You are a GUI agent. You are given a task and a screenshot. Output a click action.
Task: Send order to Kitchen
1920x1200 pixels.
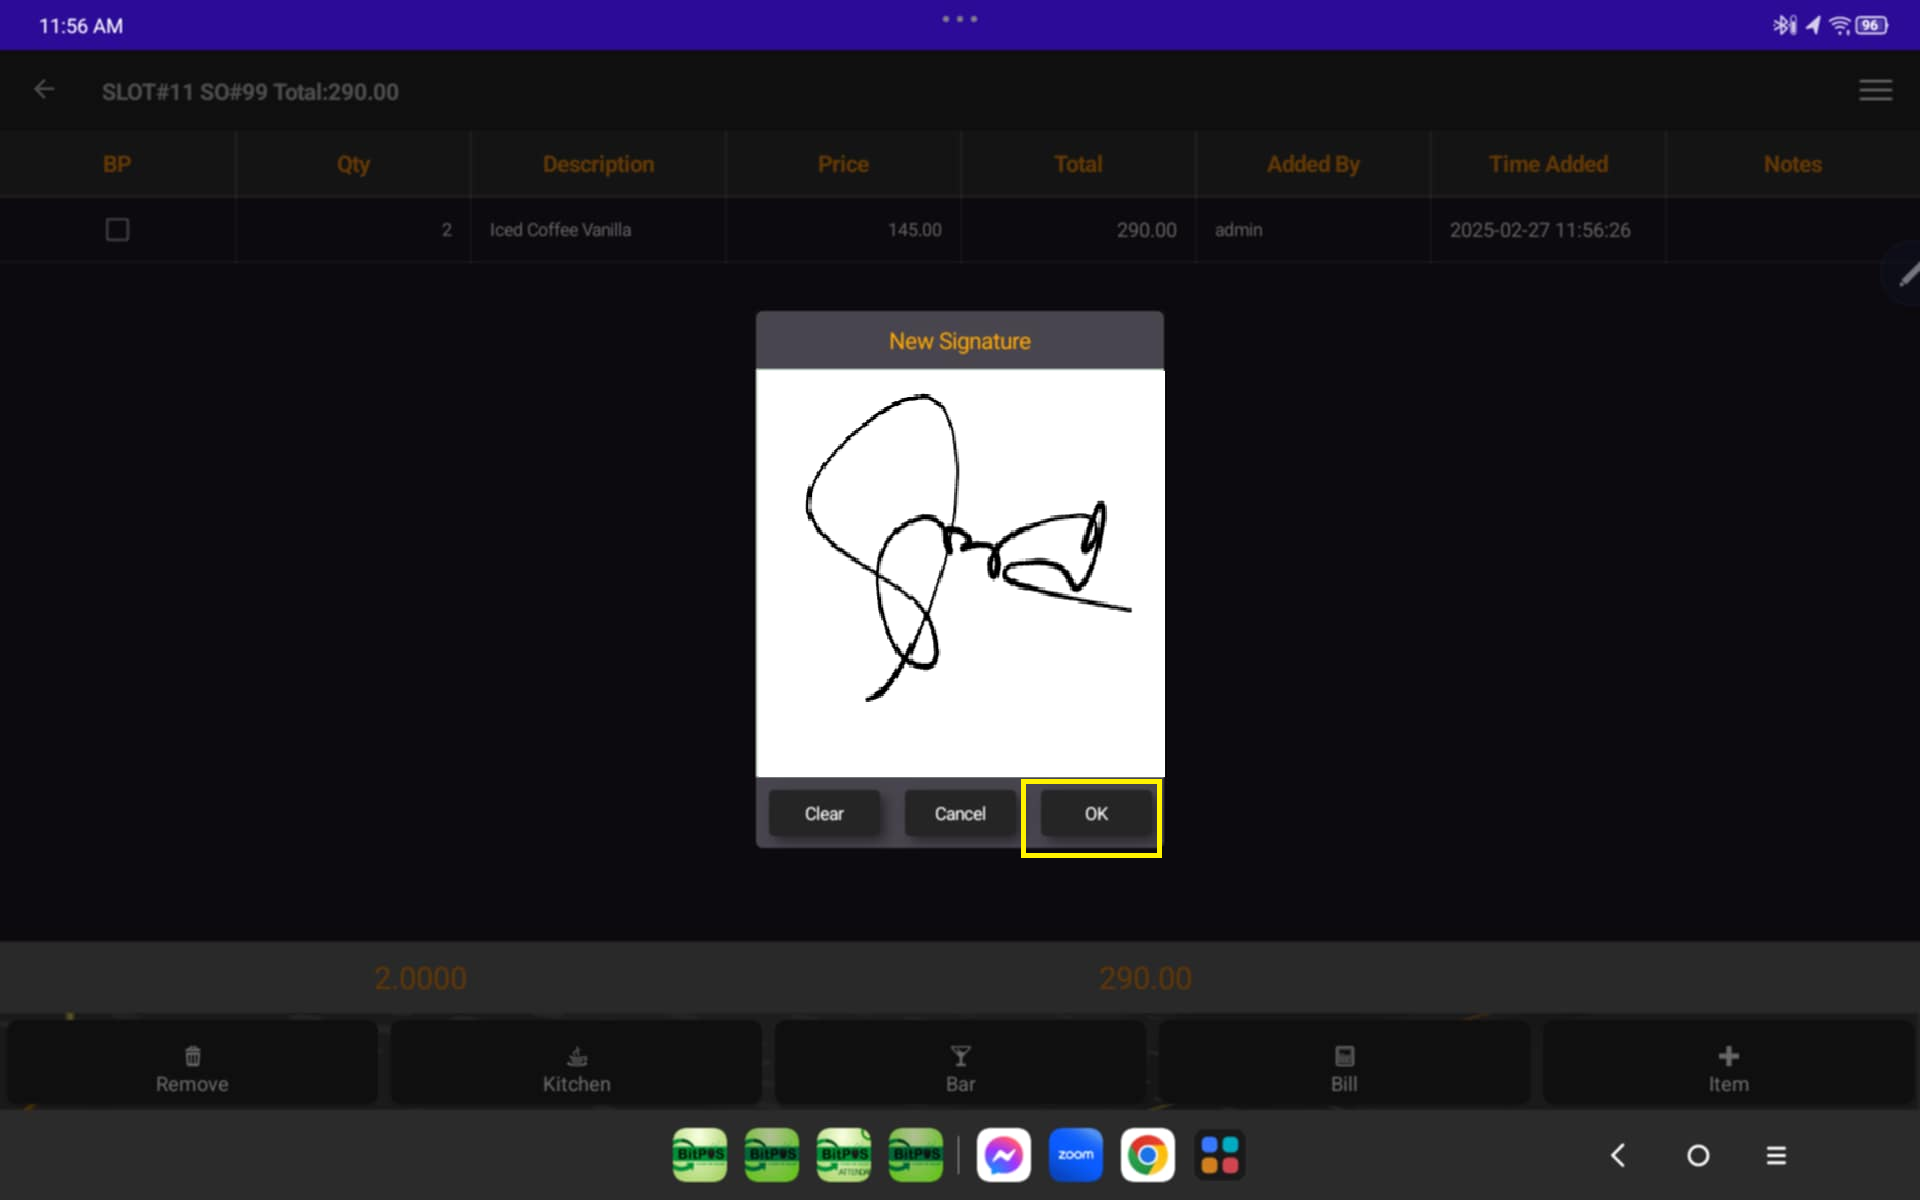(576, 1067)
